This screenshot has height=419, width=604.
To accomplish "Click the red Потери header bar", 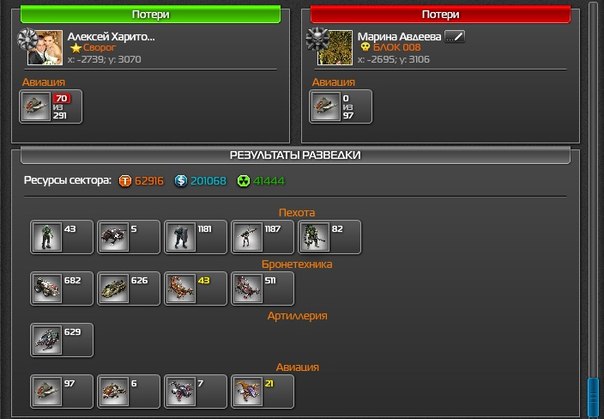I will click(x=440, y=14).
